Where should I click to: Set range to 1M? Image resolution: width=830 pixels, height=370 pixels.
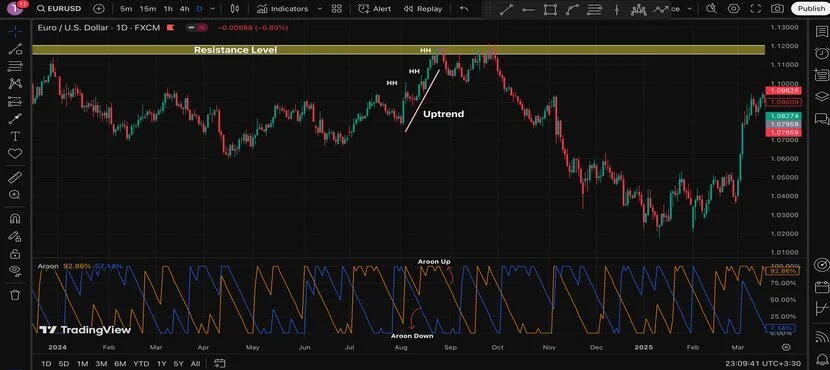tap(82, 364)
